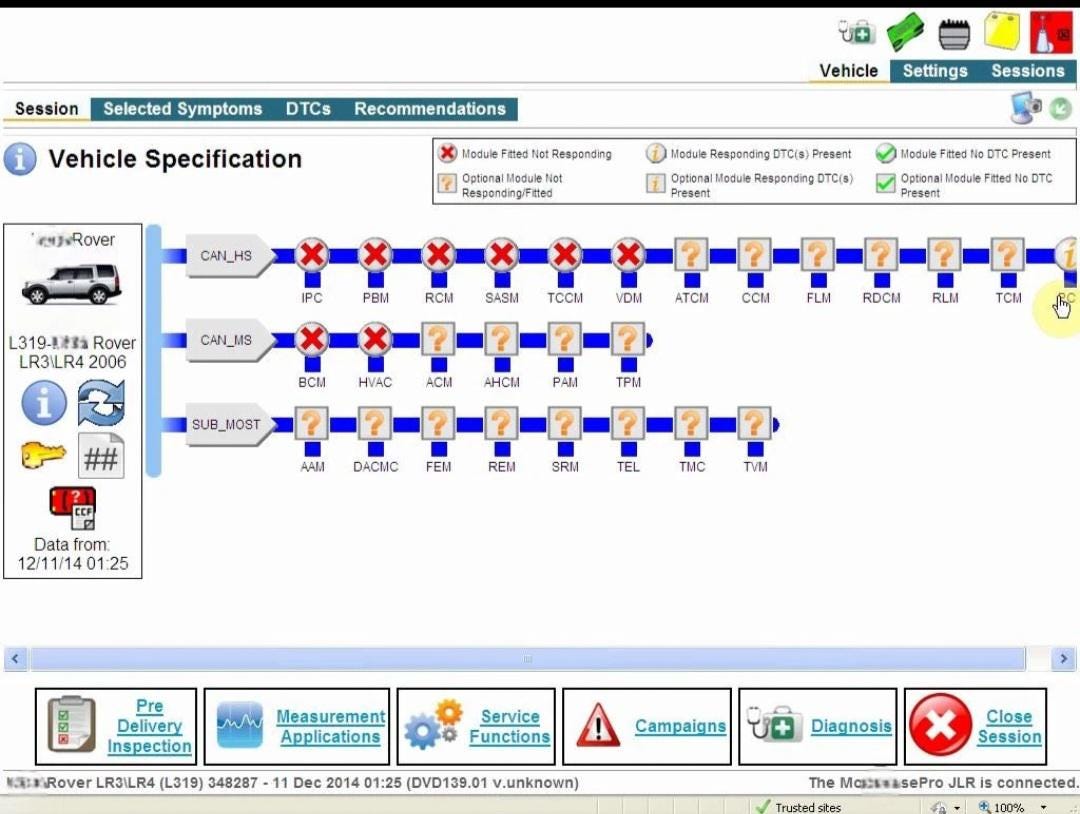Click the Campaigns warning button
This screenshot has height=814, width=1080.
click(647, 726)
